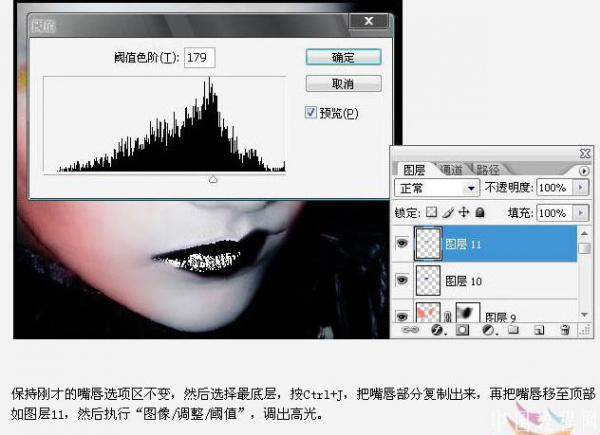The image size is (600, 435).
Task: Switch to the 通道 channels tab
Action: [x=451, y=169]
